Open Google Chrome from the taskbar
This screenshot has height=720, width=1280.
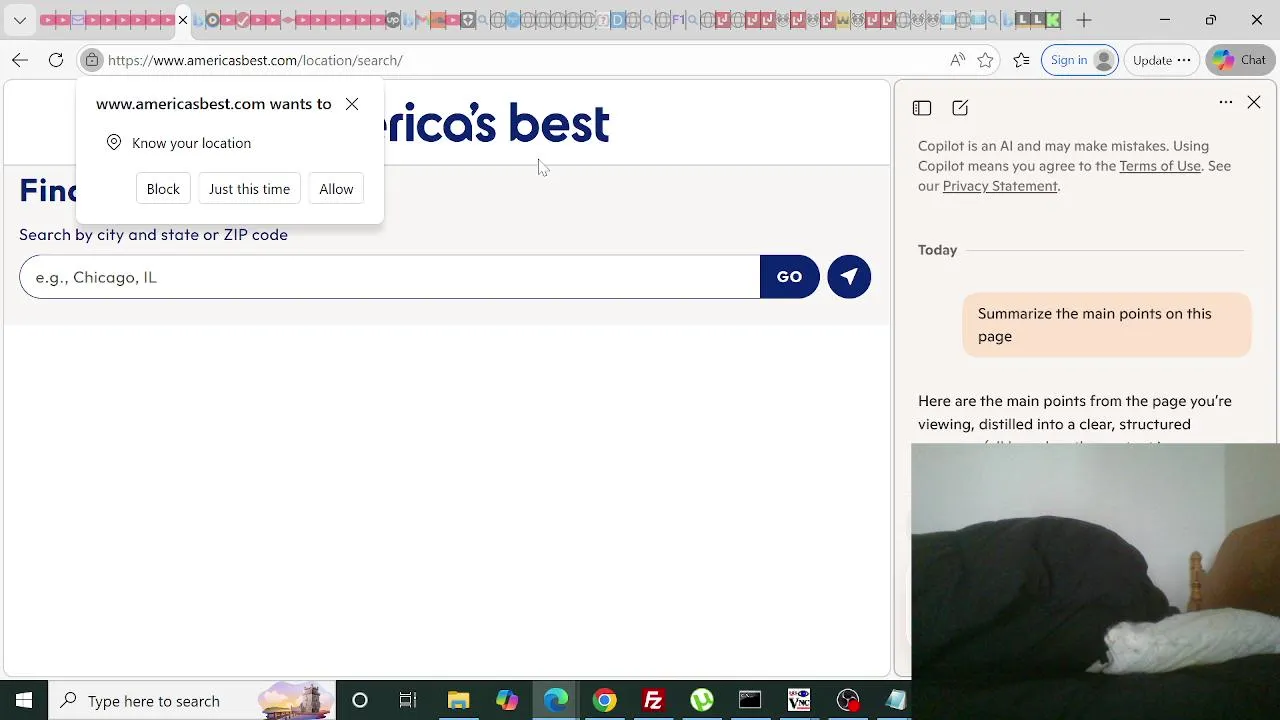click(x=604, y=701)
